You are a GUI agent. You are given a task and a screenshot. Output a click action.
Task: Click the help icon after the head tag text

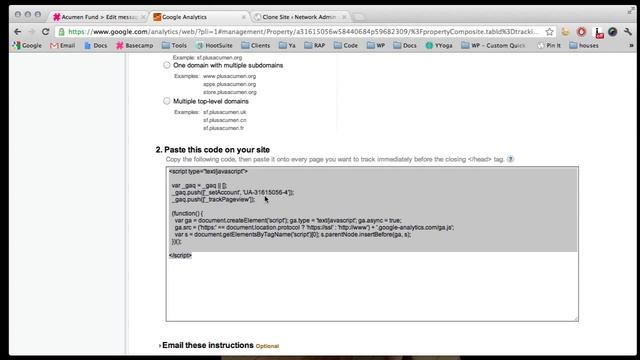pyautogui.click(x=510, y=159)
